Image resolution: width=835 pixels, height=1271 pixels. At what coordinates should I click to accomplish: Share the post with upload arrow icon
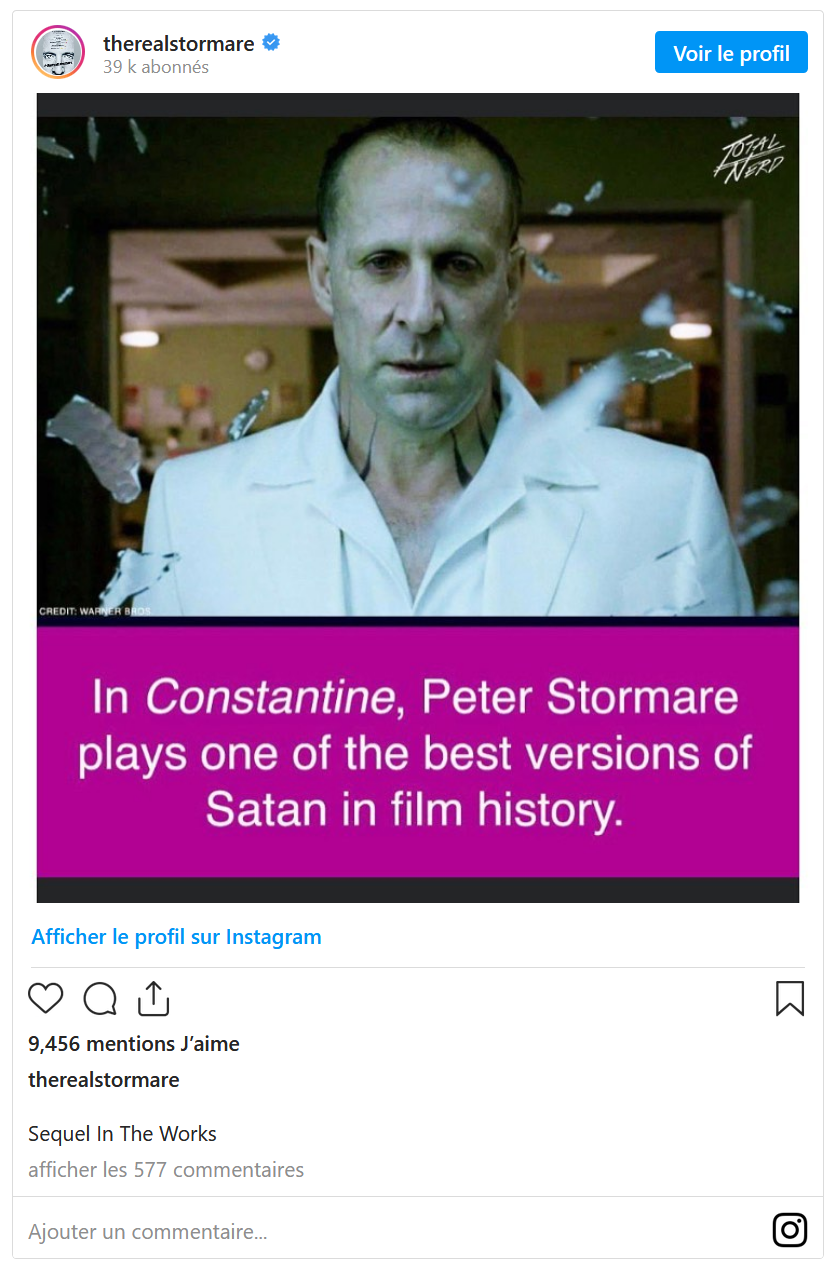tap(153, 998)
